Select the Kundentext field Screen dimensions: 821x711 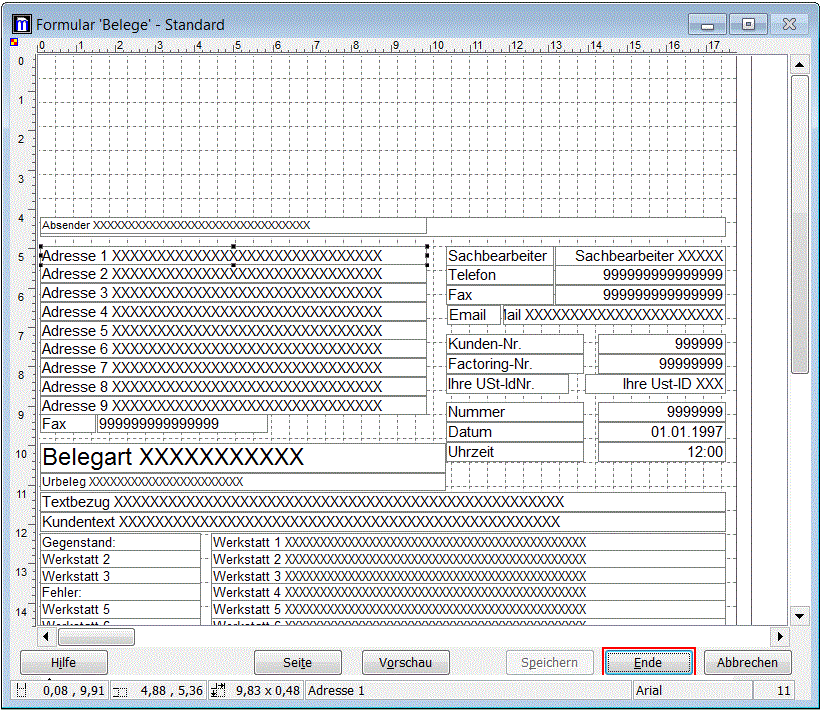(x=383, y=522)
